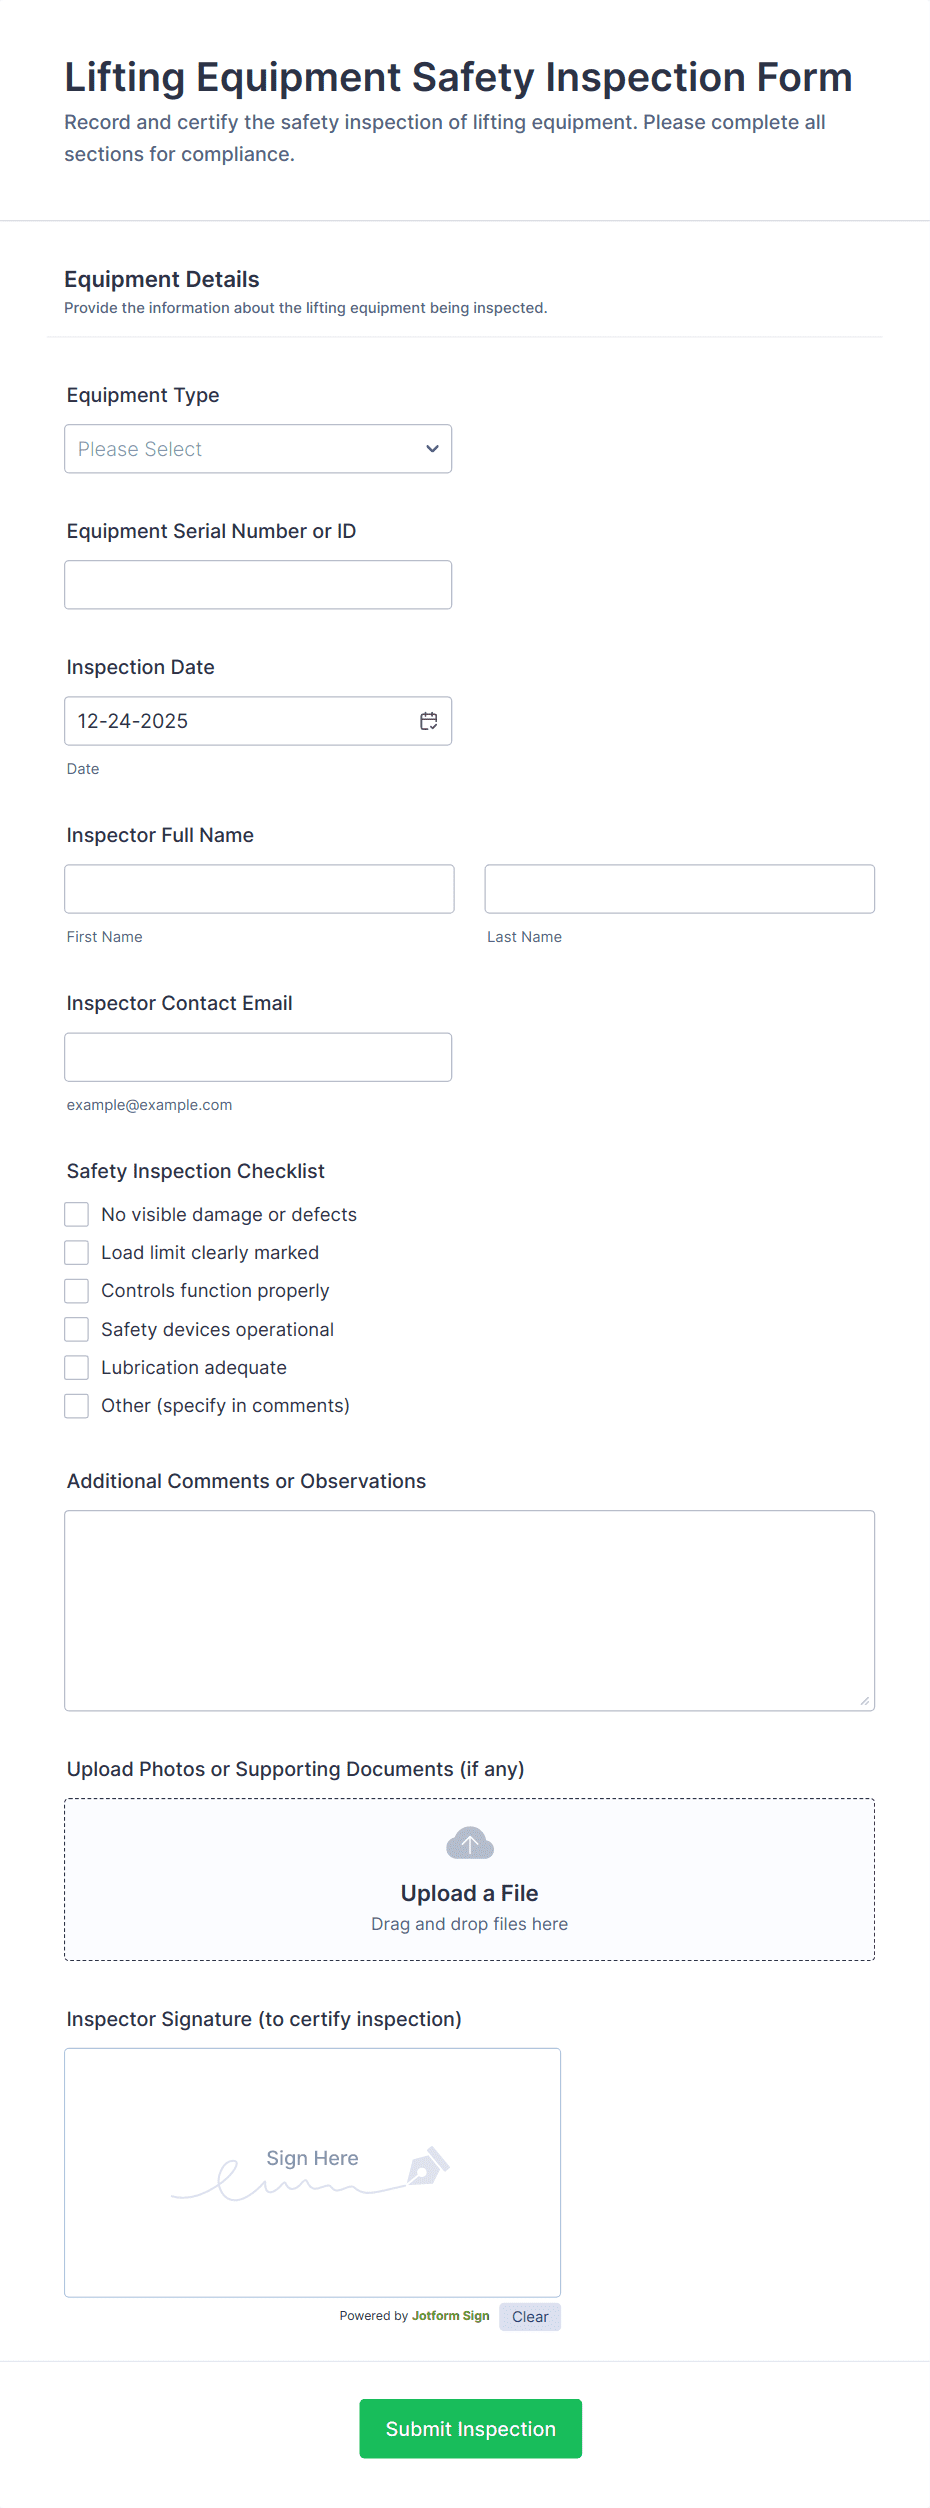Click the cloud upload icon
The height and width of the screenshot is (2508, 930).
(468, 1843)
